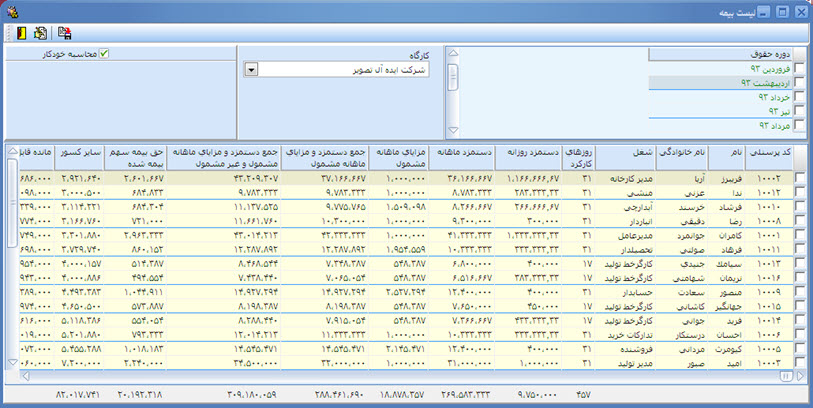
Task: Click the application icon in title bar
Action: pyautogui.click(x=11, y=10)
